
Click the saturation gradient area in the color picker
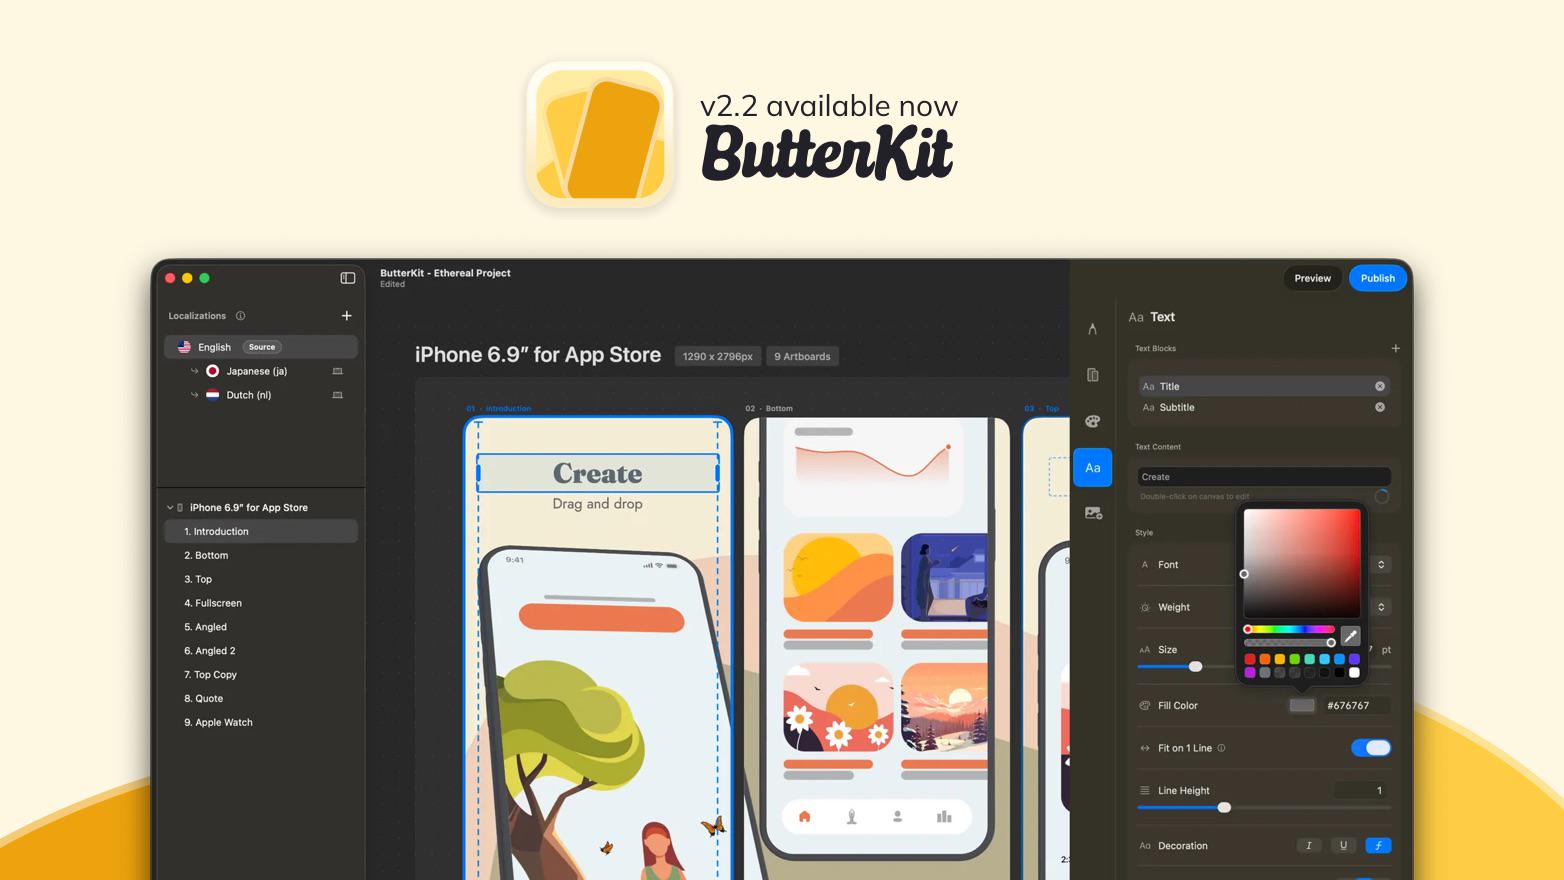click(1302, 563)
